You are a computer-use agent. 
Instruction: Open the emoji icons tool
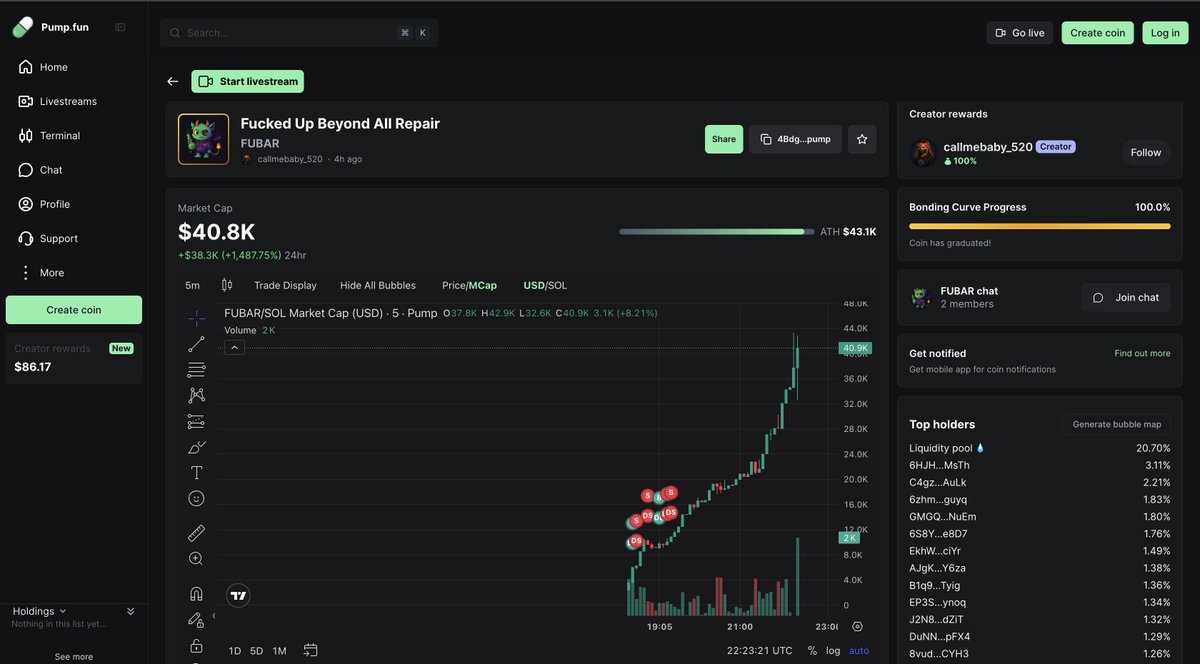click(196, 498)
